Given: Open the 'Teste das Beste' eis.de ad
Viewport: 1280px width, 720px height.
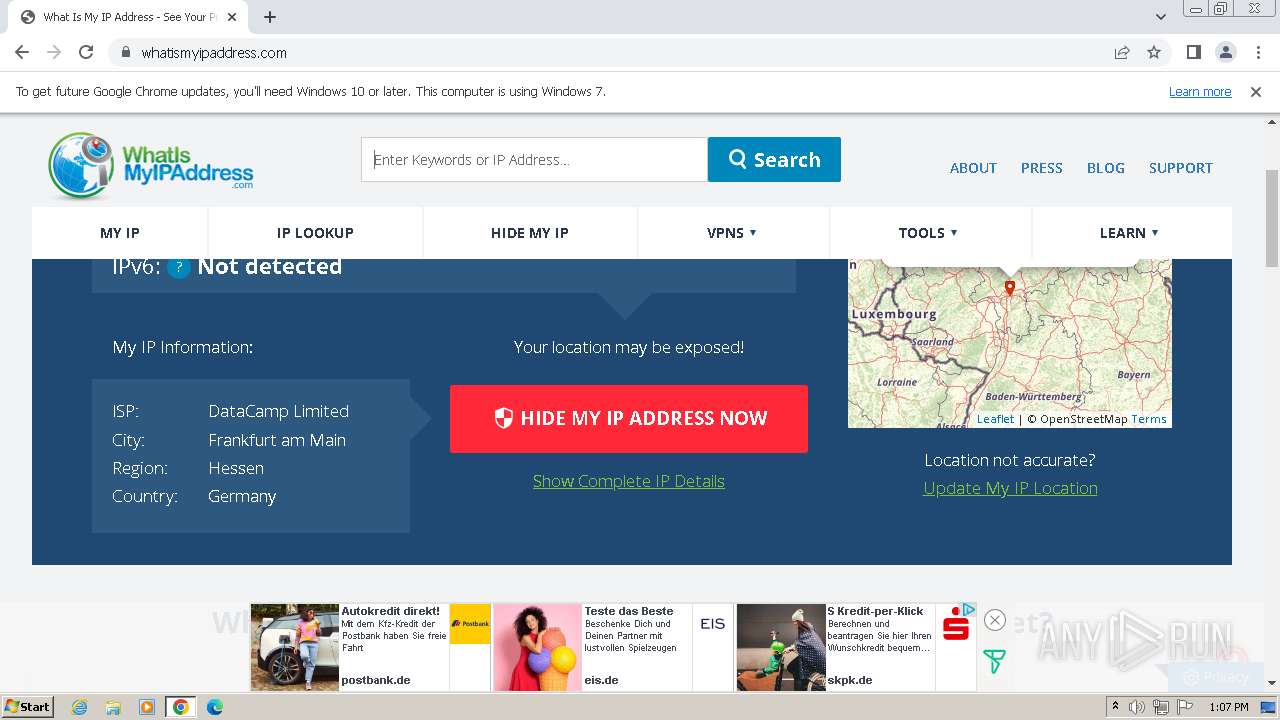Looking at the screenshot, I should tap(613, 647).
